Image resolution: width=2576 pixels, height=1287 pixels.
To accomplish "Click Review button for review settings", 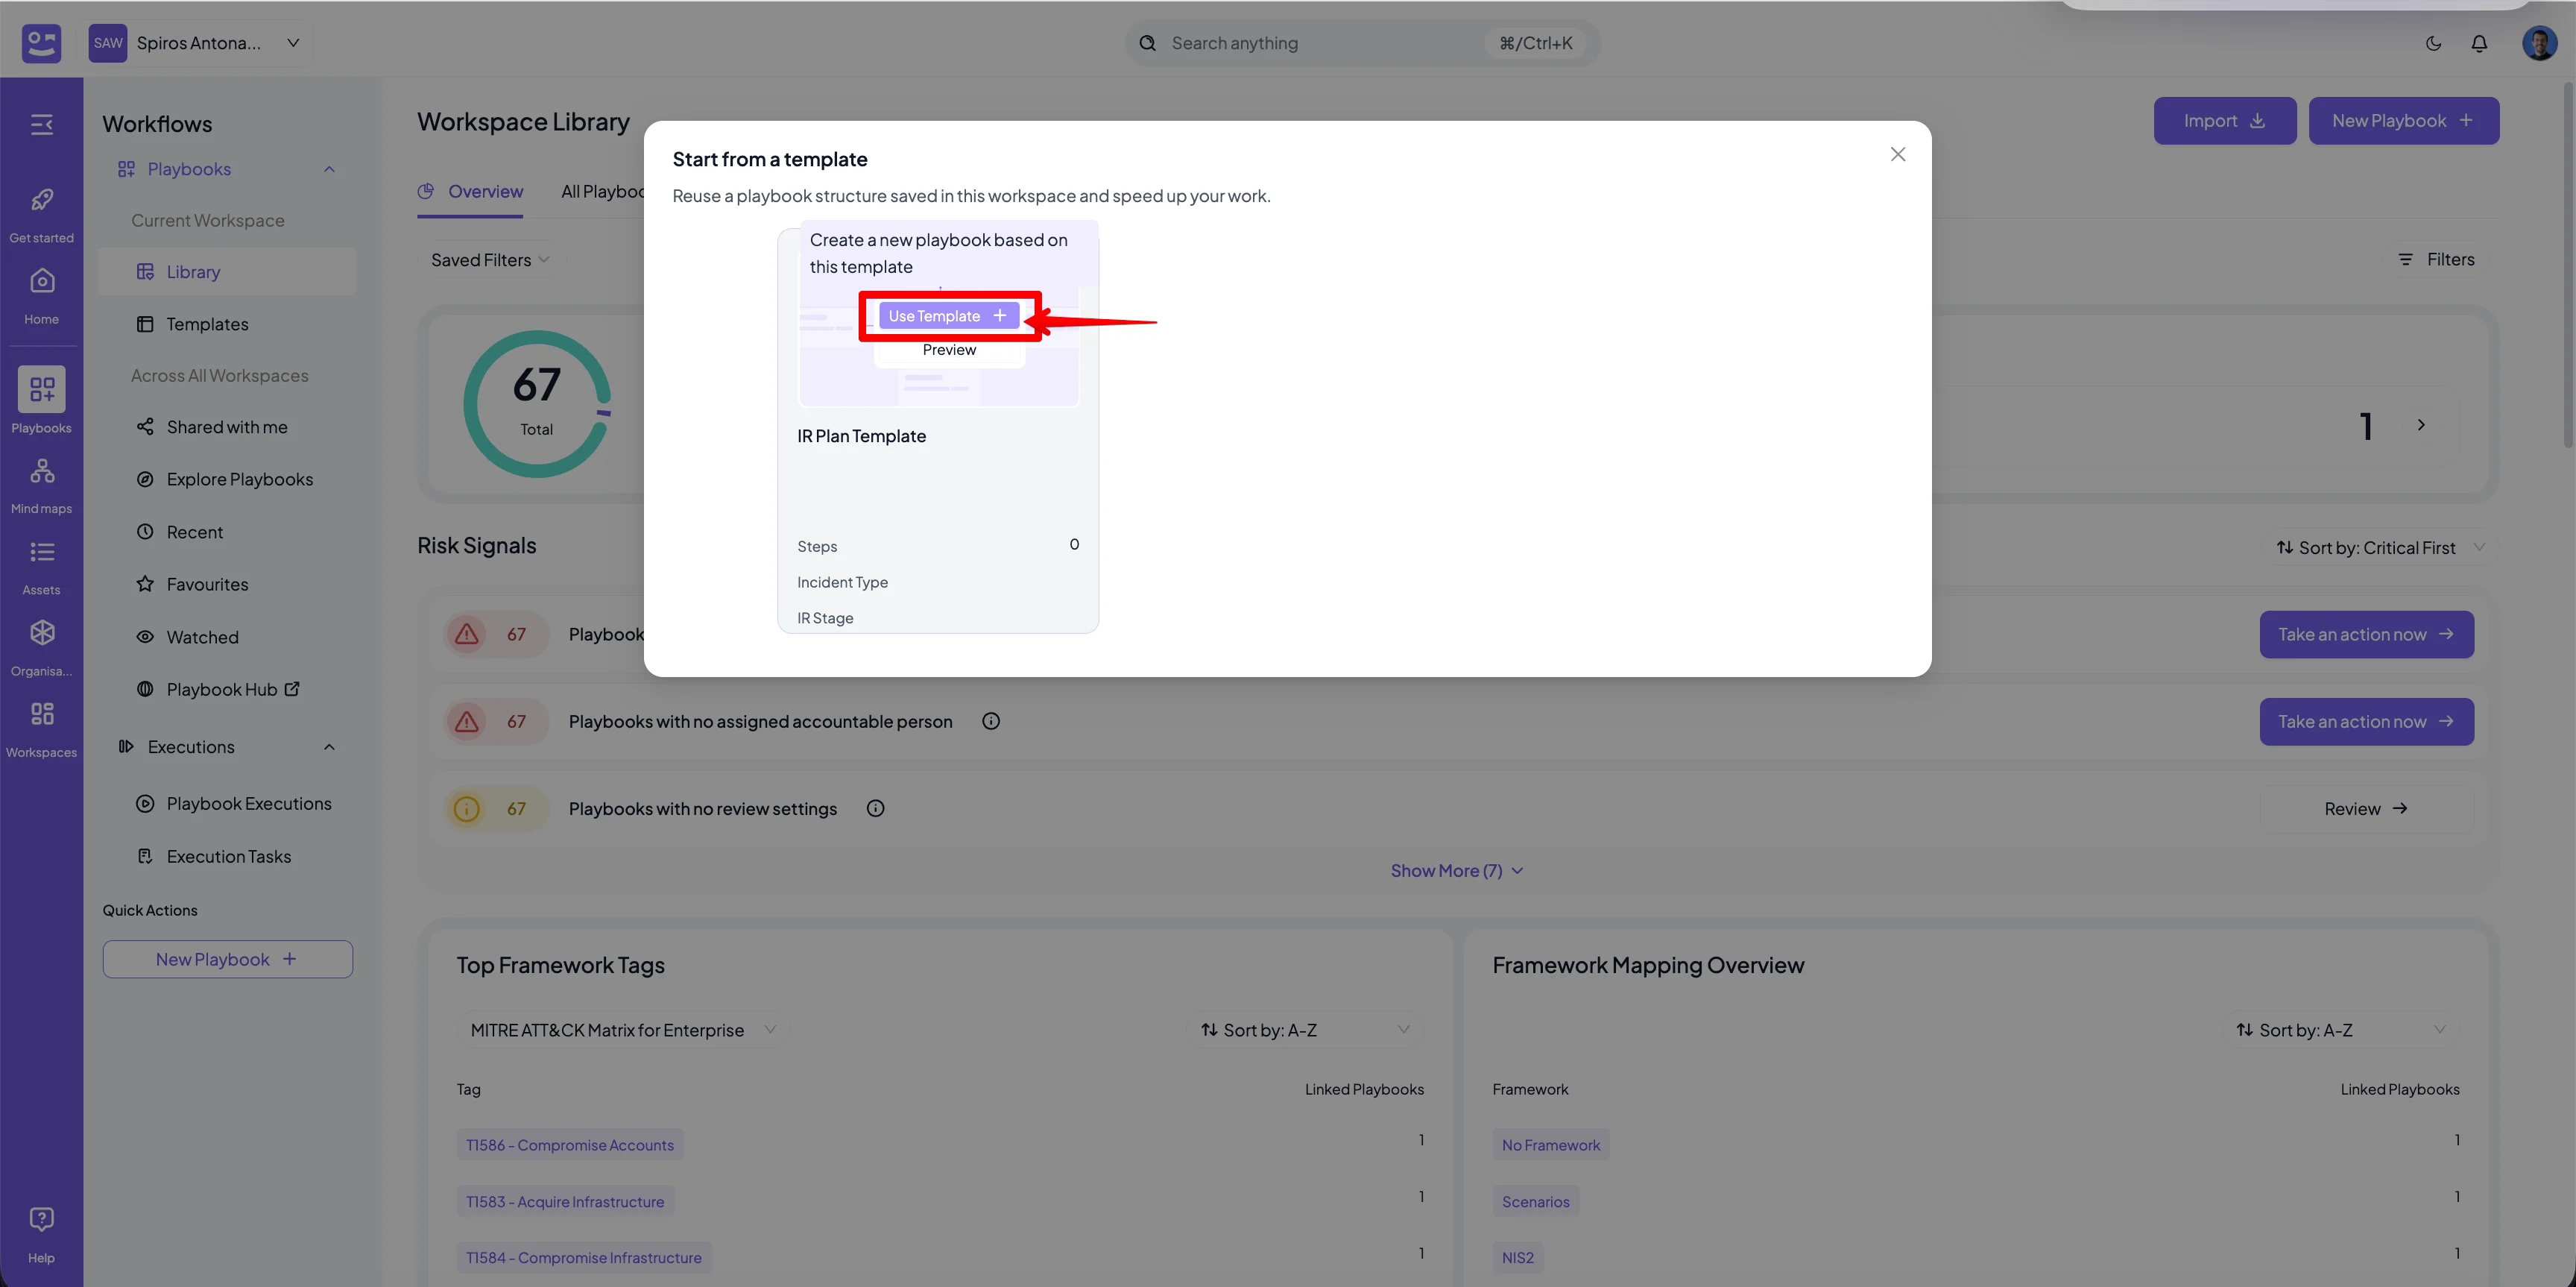I will click(2366, 809).
